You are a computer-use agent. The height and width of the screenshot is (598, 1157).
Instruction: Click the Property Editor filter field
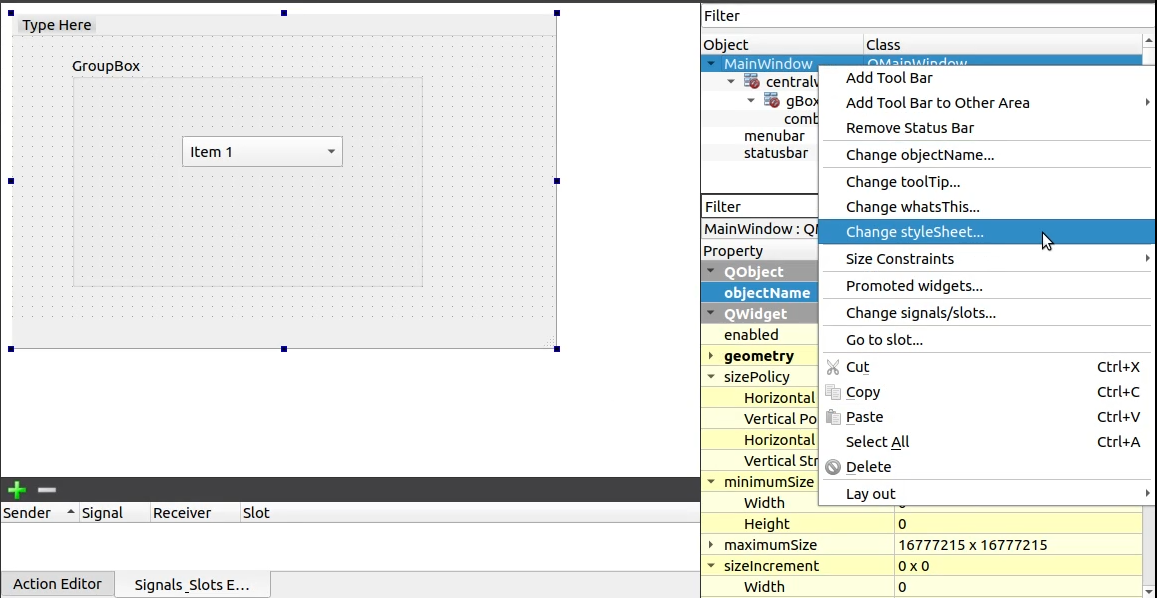760,207
